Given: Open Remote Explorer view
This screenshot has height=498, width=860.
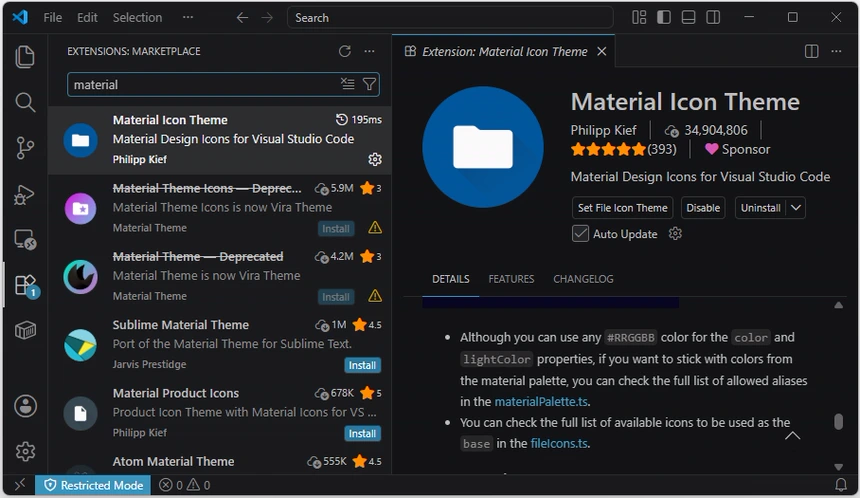Looking at the screenshot, I should point(25,240).
